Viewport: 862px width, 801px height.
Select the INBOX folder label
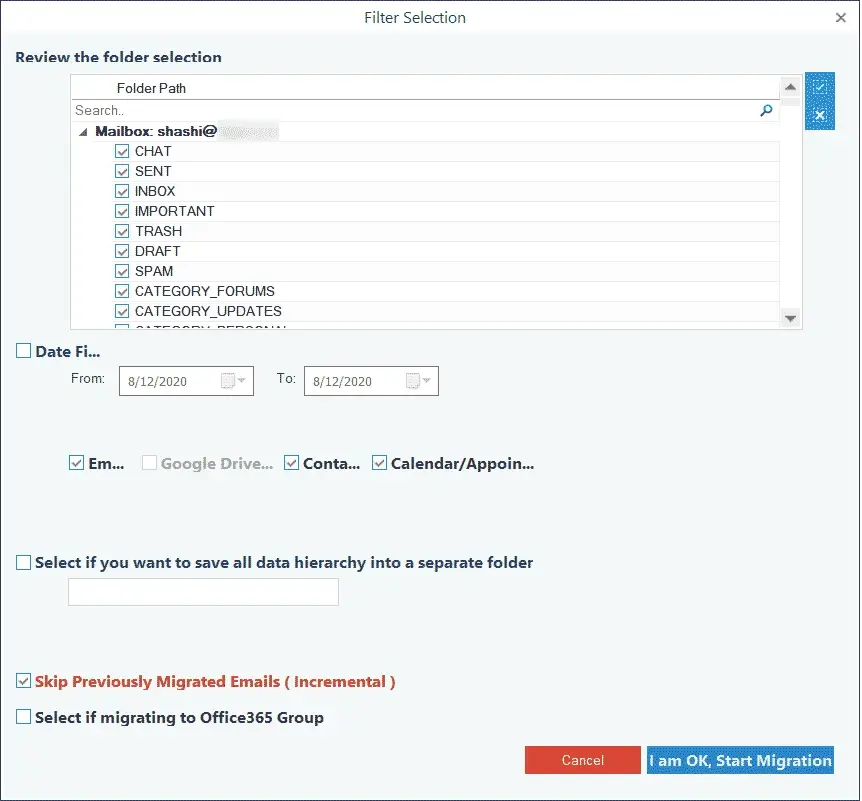tap(155, 191)
